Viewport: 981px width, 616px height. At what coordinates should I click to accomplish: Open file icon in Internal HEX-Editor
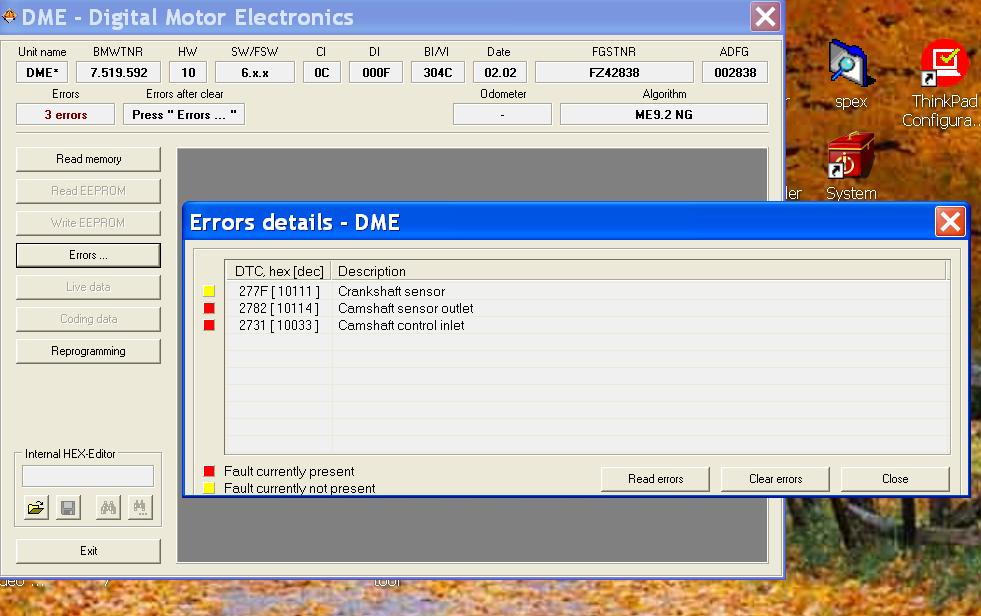point(36,507)
